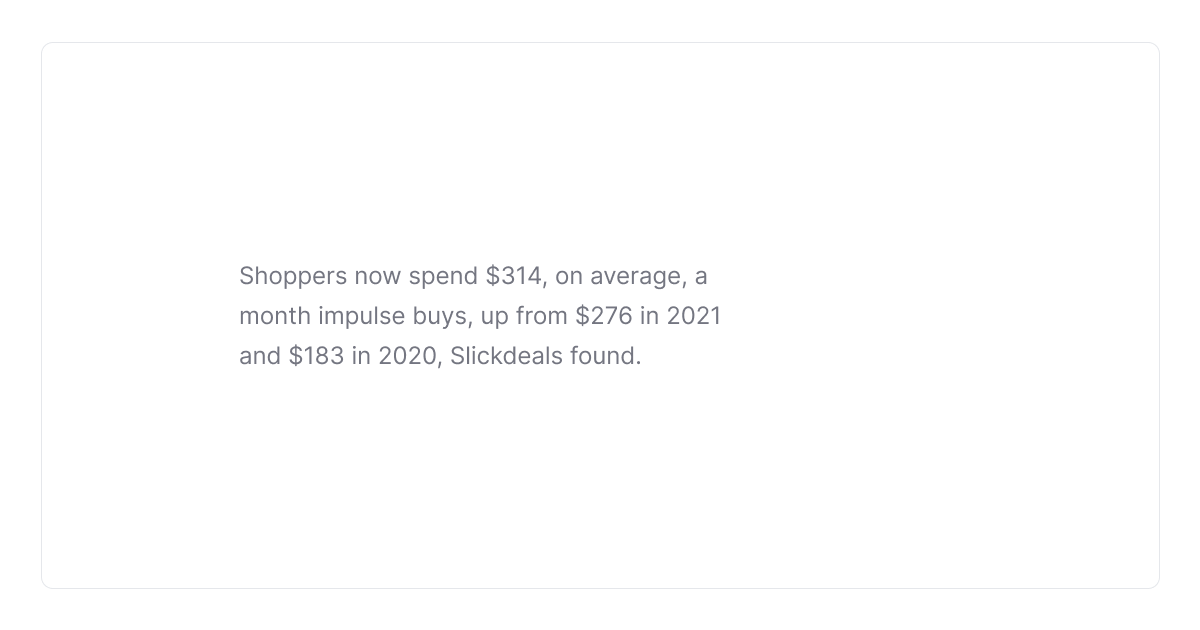Click the word "up" in the second line
The image size is (1200, 630).
pos(494,316)
